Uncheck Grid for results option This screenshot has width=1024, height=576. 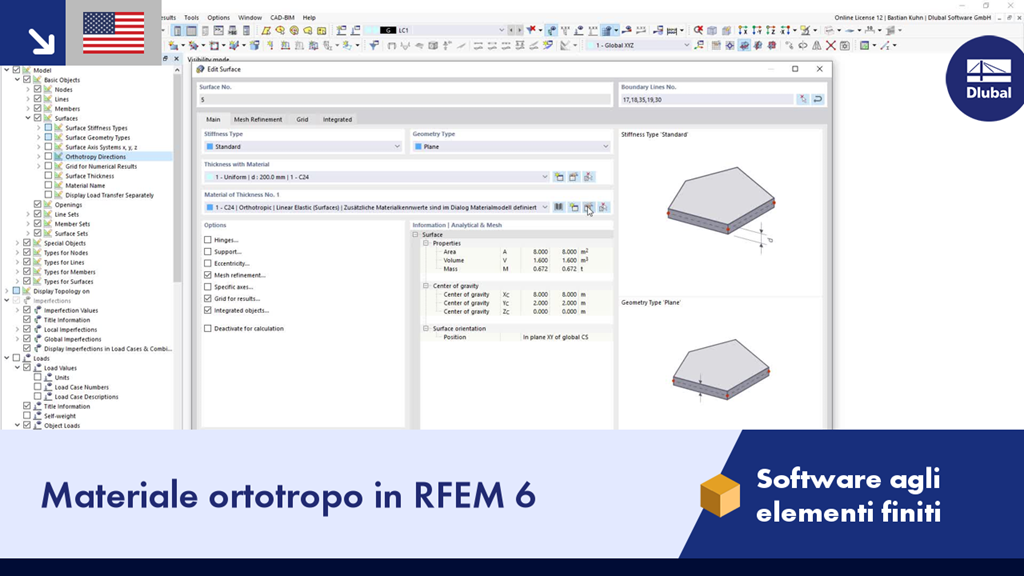pos(208,298)
